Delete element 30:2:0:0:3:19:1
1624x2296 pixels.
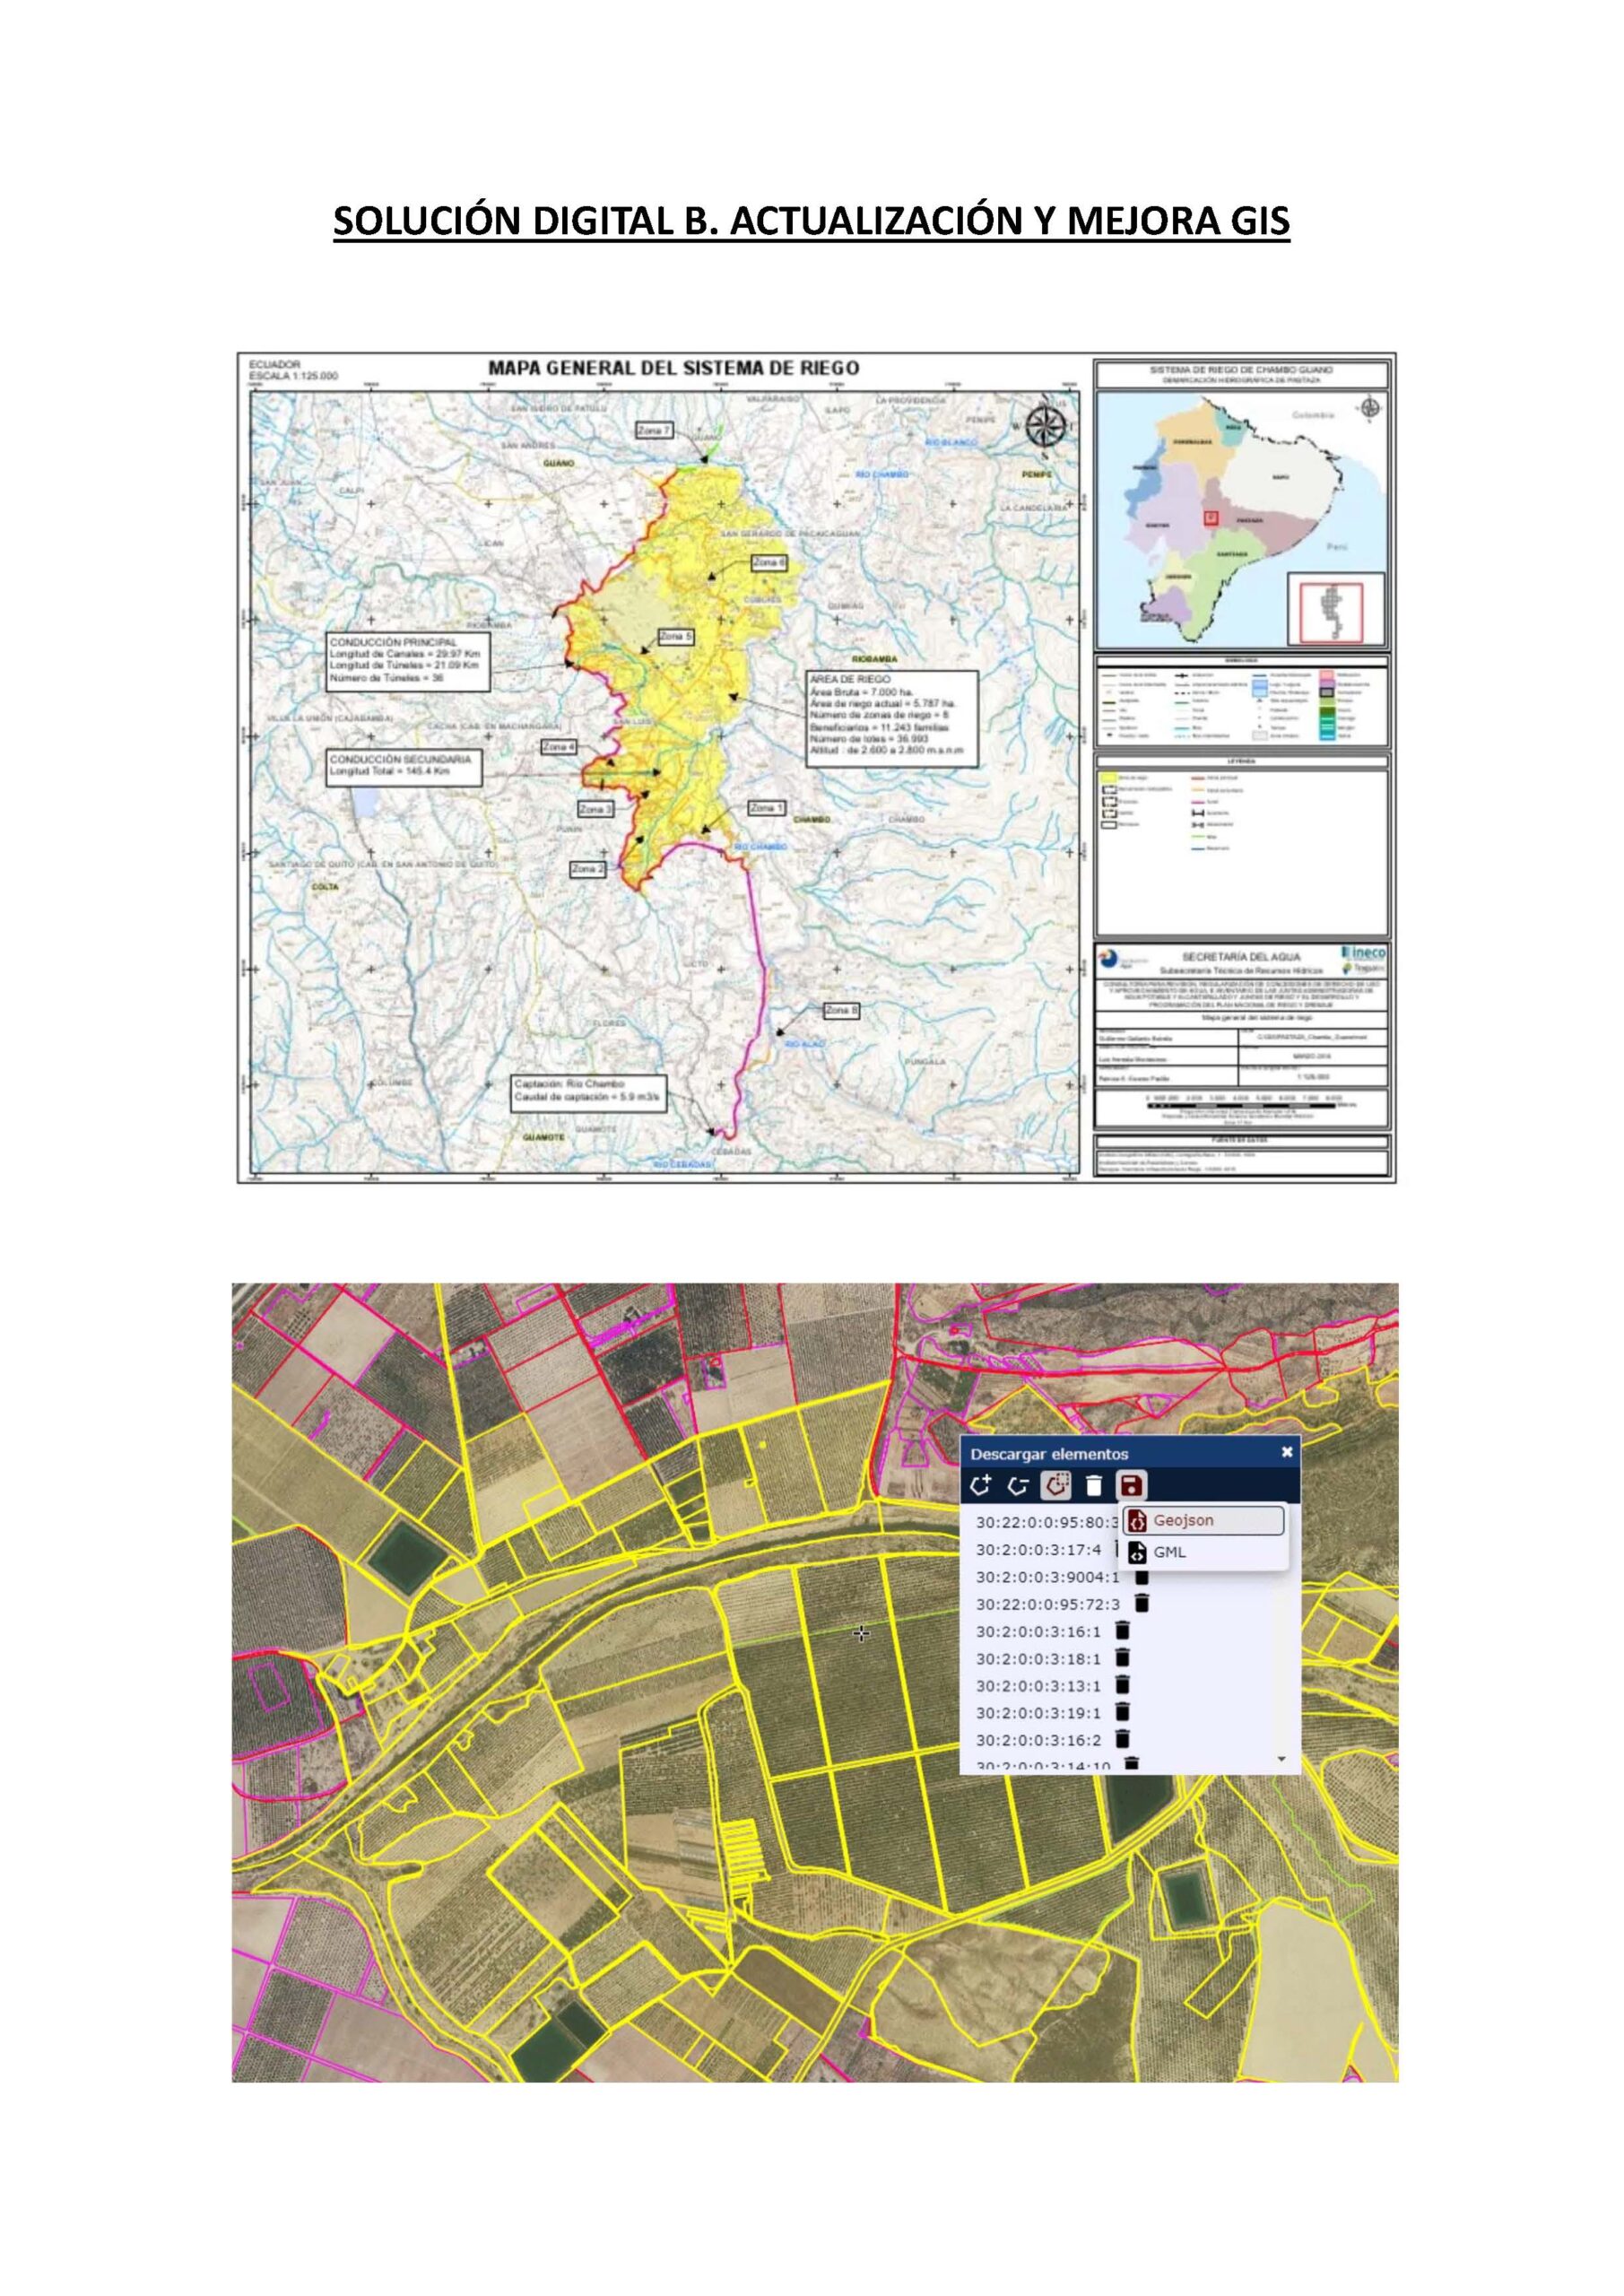[x=1123, y=1713]
